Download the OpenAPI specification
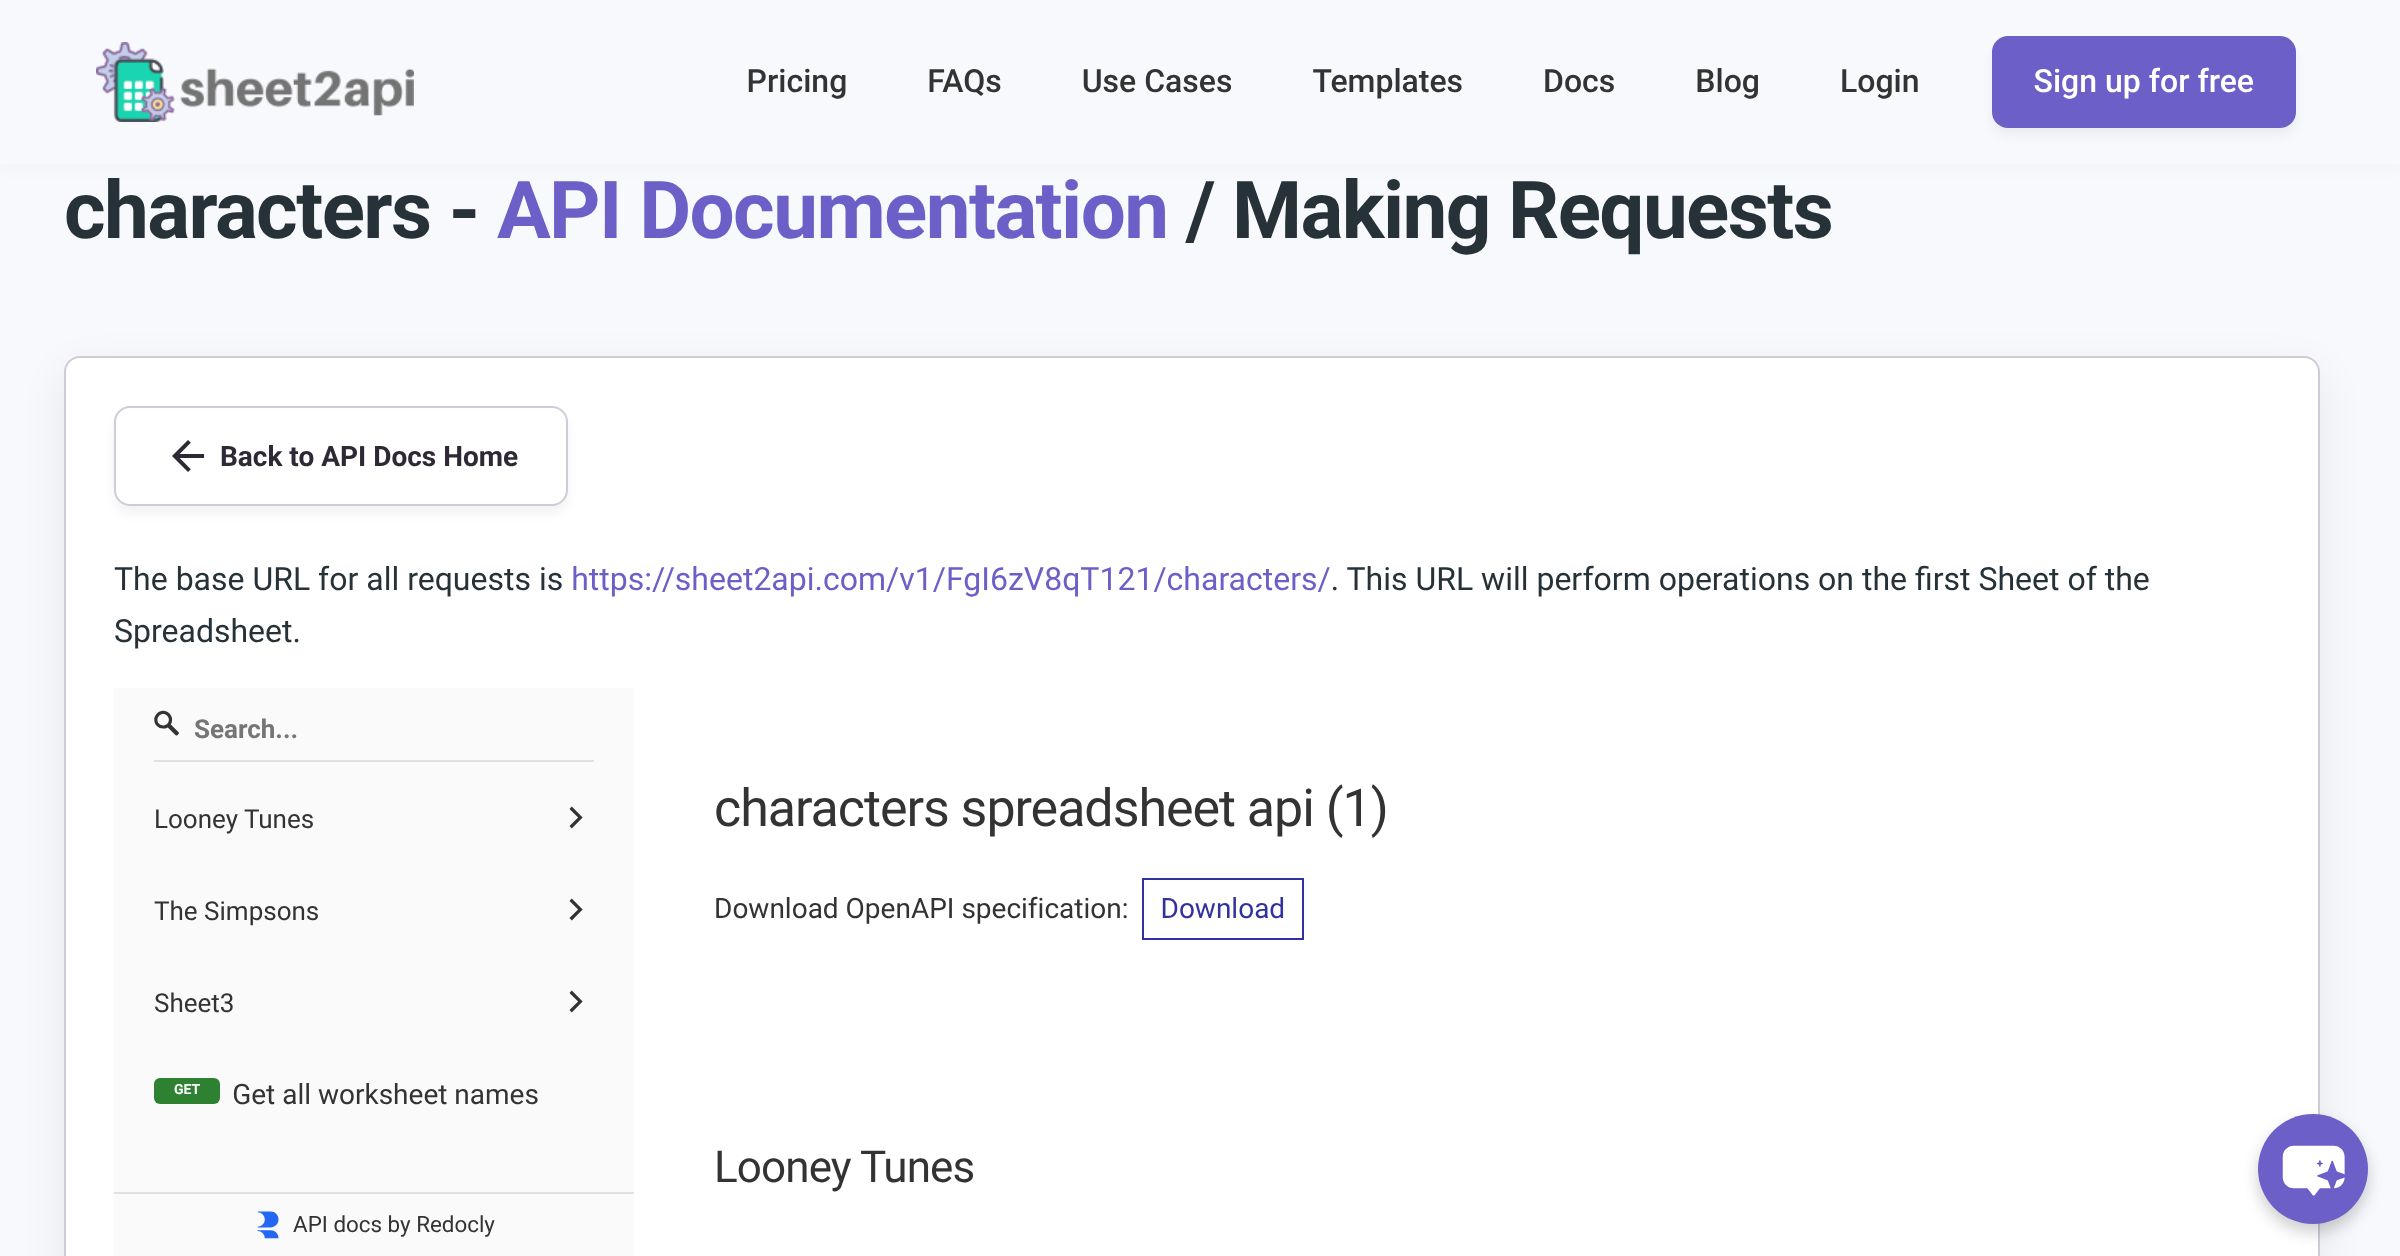 (1222, 908)
